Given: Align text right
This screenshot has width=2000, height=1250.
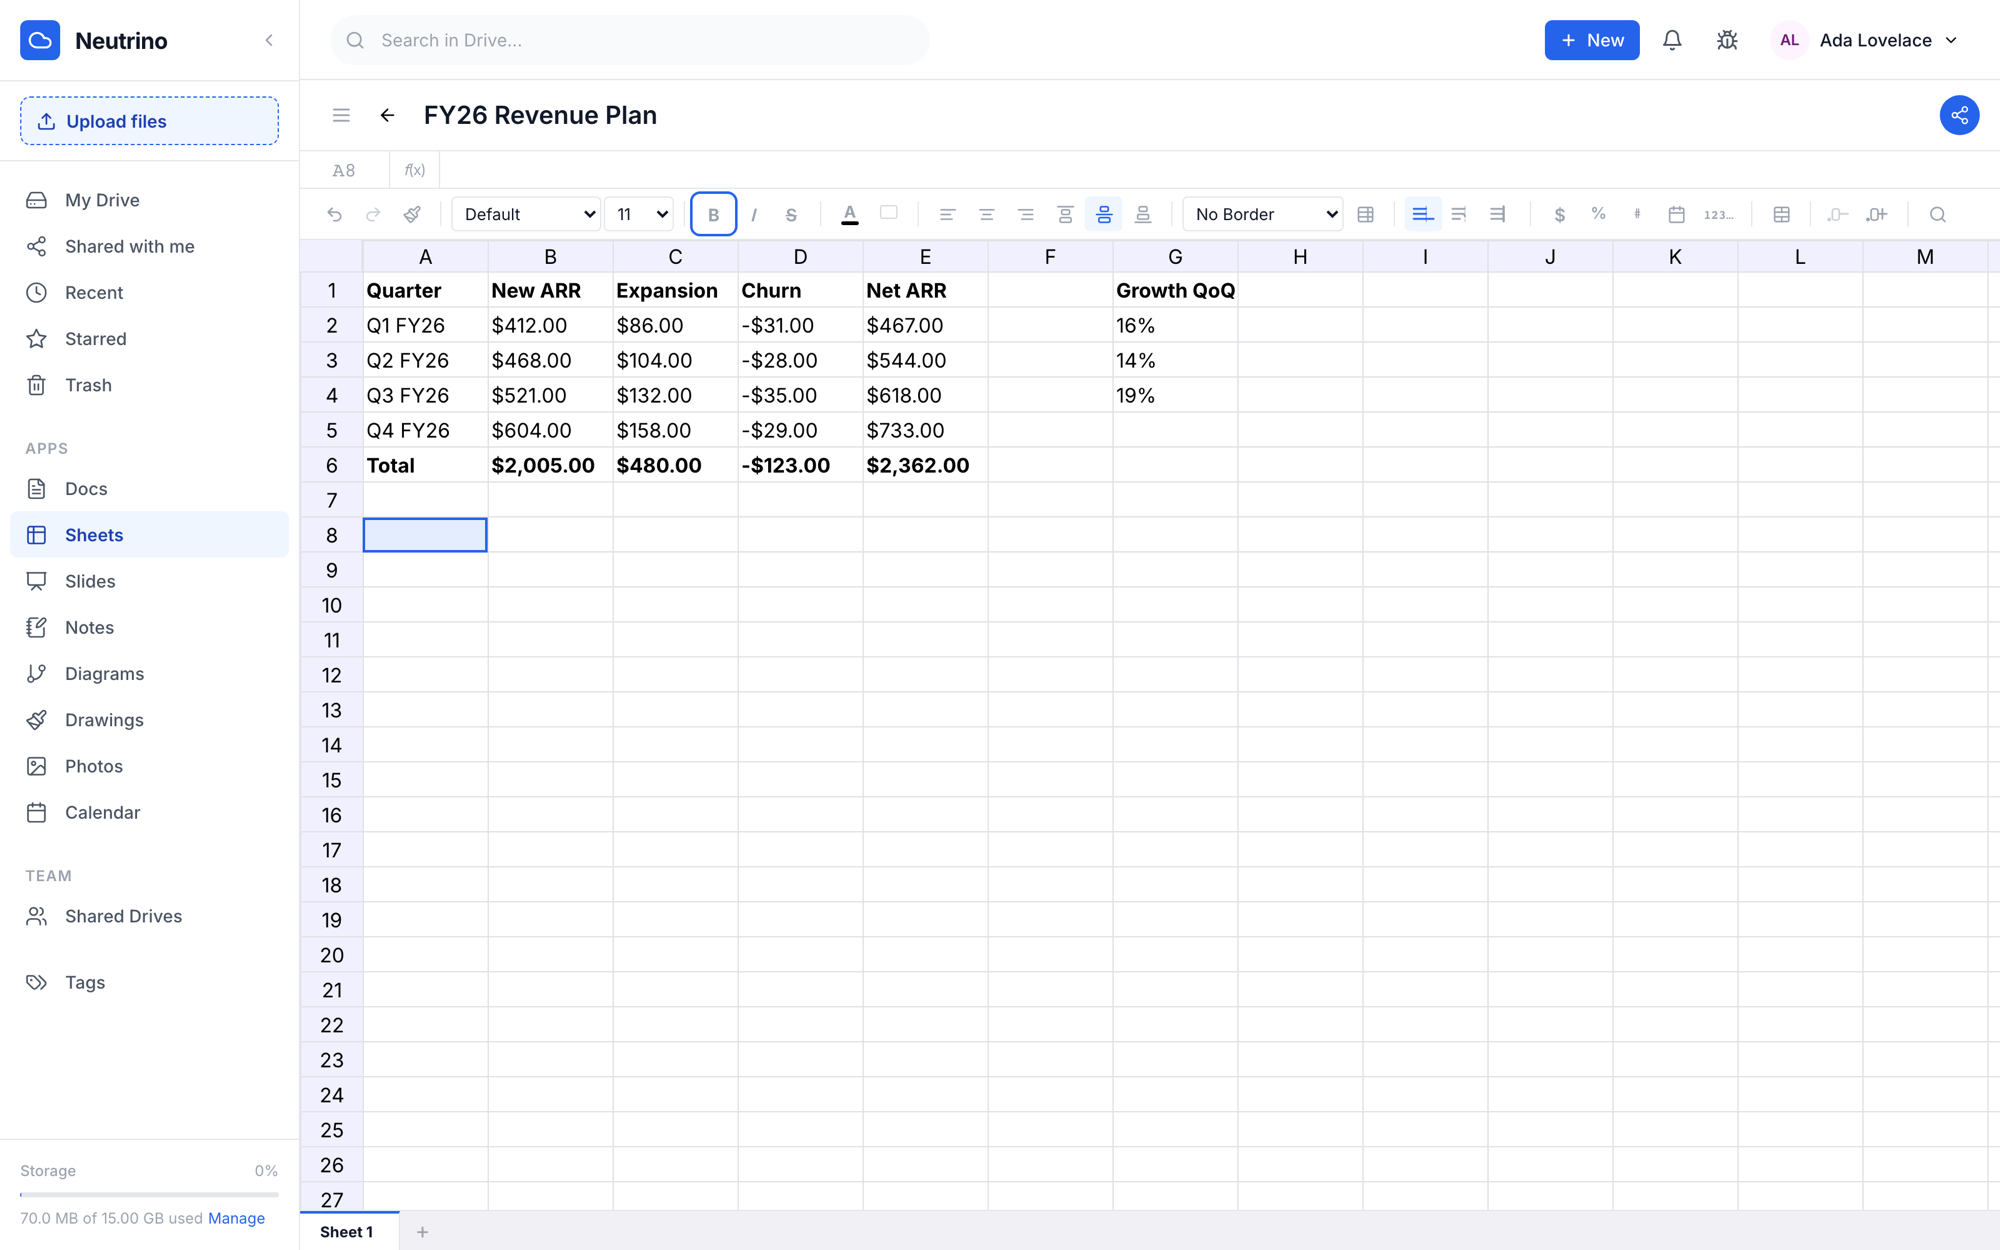Looking at the screenshot, I should click(x=1025, y=214).
